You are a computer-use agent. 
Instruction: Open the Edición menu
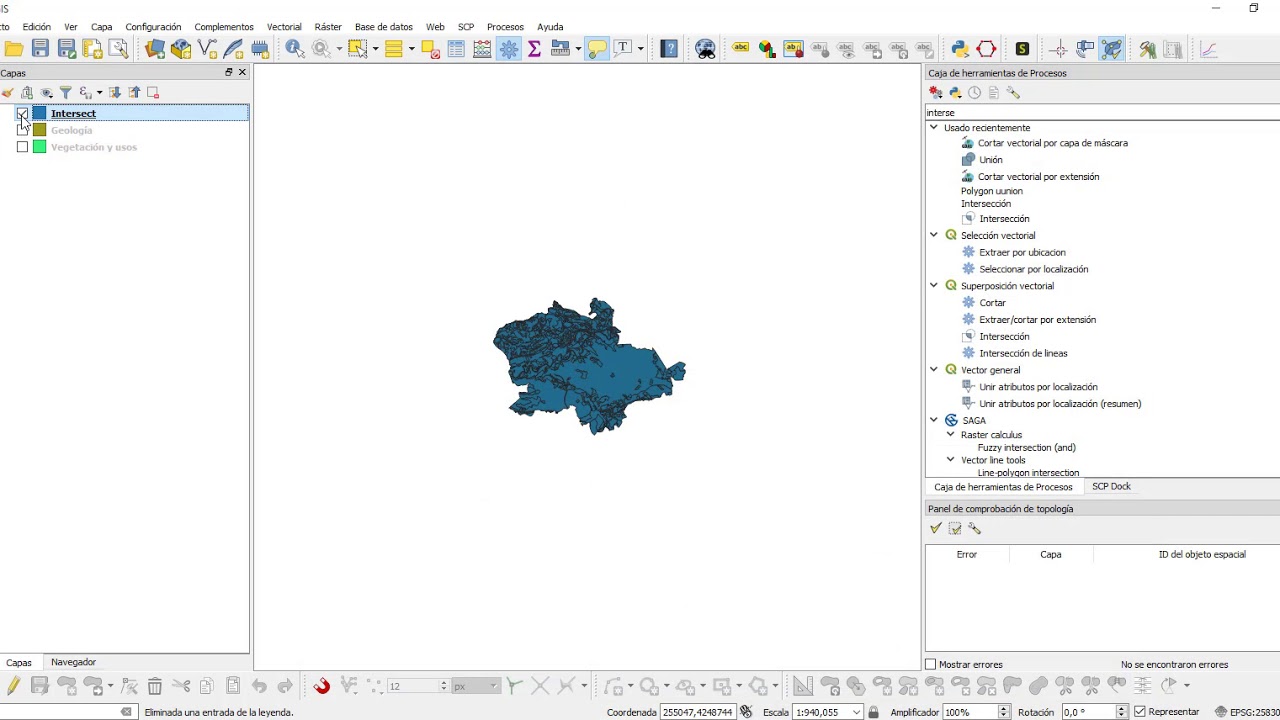(x=36, y=27)
